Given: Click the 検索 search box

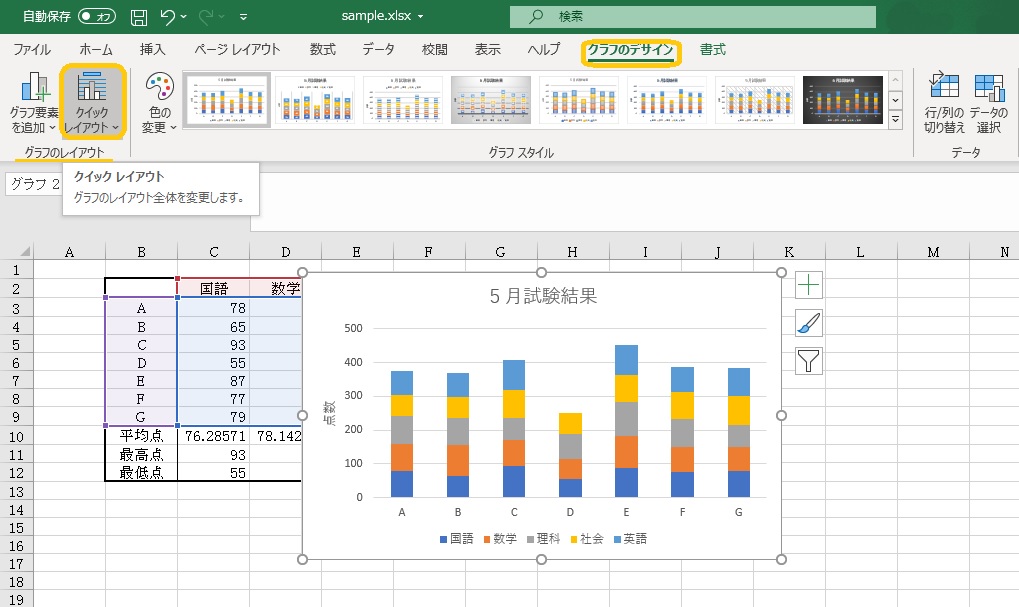Looking at the screenshot, I should click(x=692, y=17).
